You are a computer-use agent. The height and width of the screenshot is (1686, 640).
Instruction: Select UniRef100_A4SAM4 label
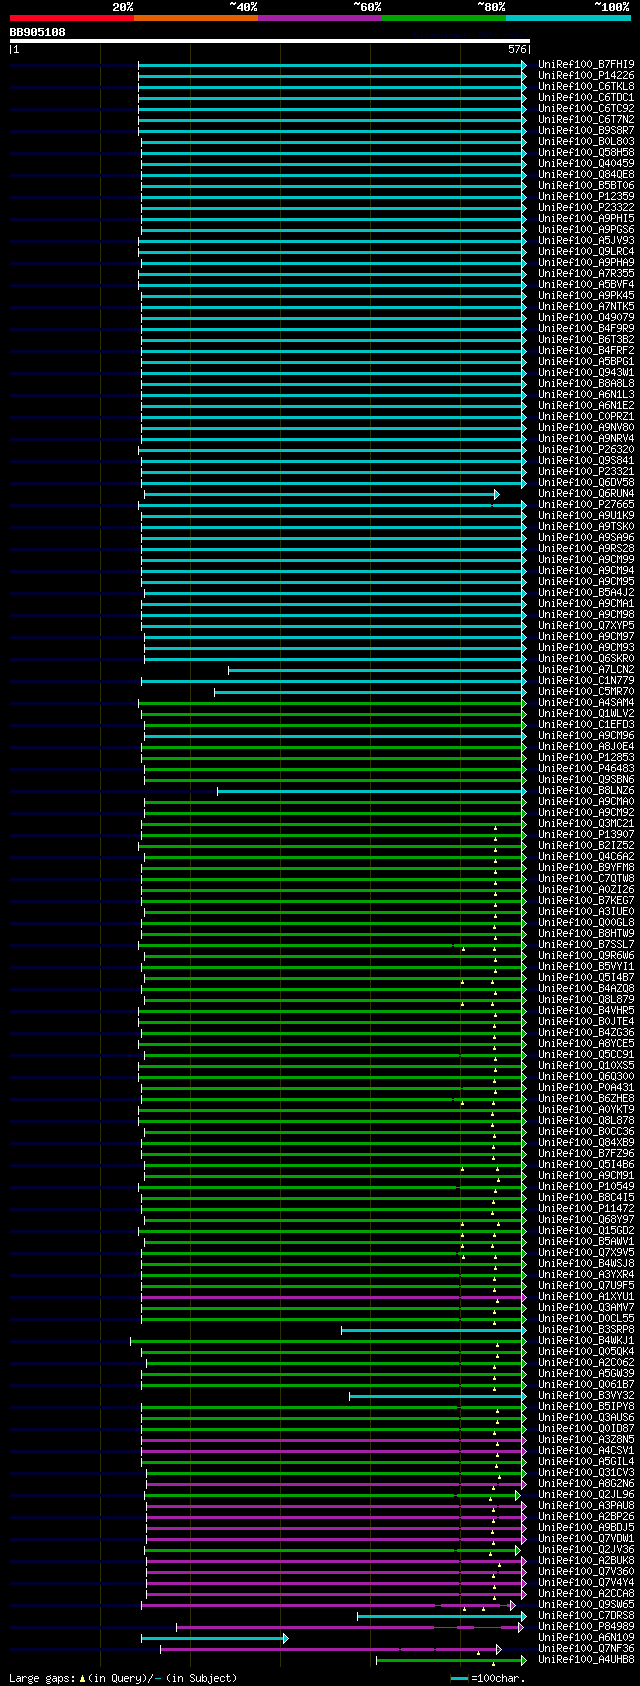click(x=586, y=702)
